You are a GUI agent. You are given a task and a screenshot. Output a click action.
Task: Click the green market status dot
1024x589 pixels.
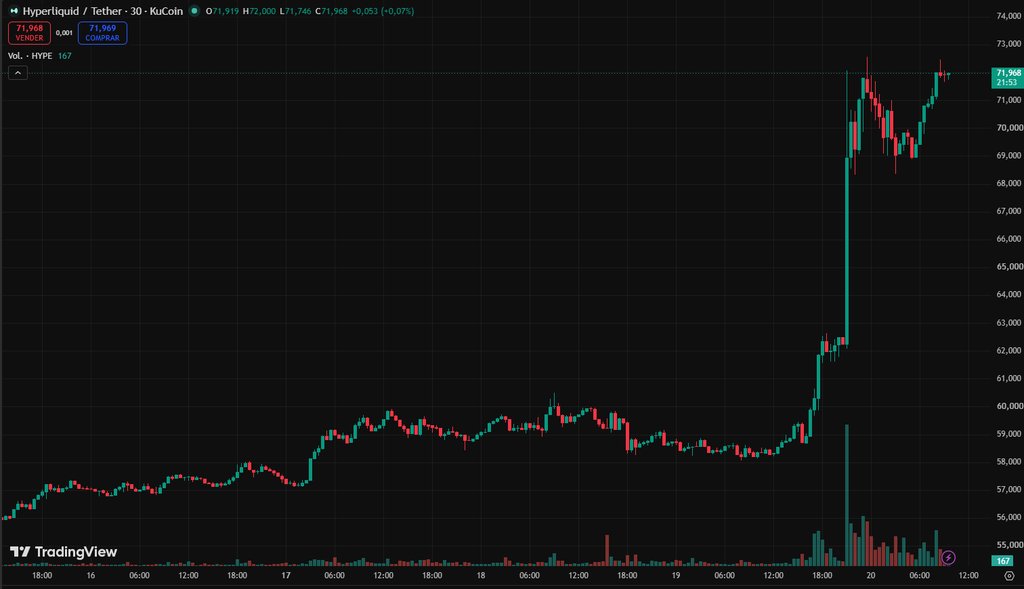194,10
